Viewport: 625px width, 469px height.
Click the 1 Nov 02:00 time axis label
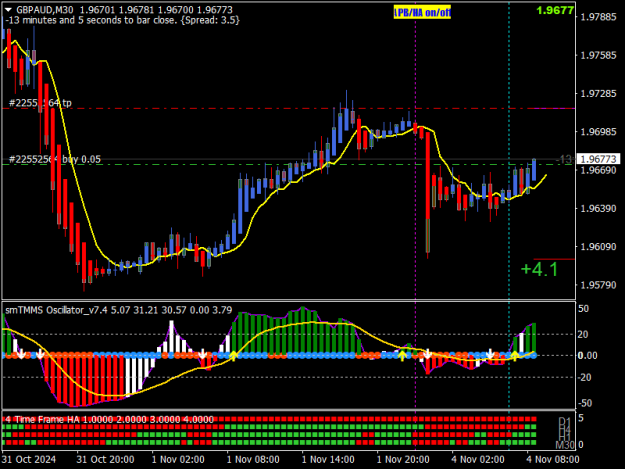(178, 459)
